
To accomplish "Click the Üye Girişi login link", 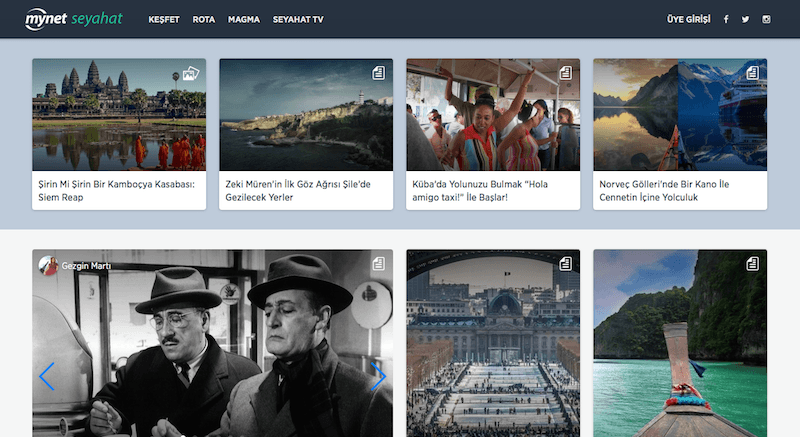I will coord(687,19).
